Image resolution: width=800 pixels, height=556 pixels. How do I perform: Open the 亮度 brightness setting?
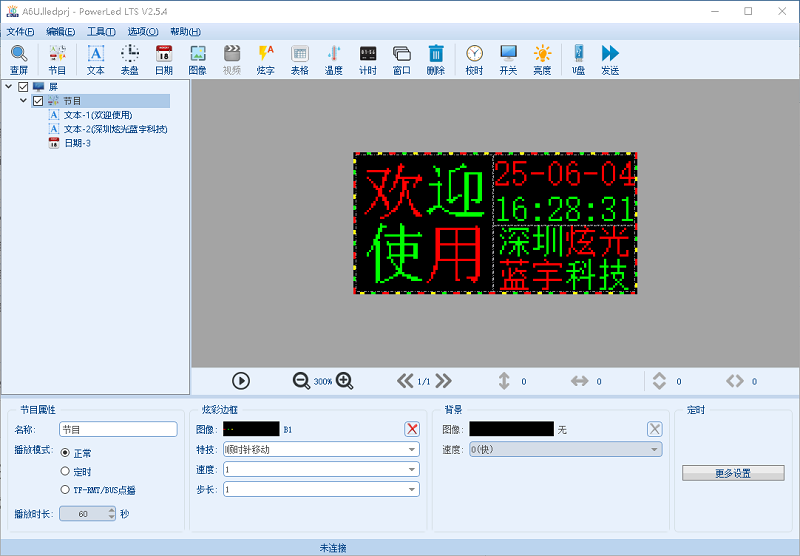pyautogui.click(x=541, y=59)
